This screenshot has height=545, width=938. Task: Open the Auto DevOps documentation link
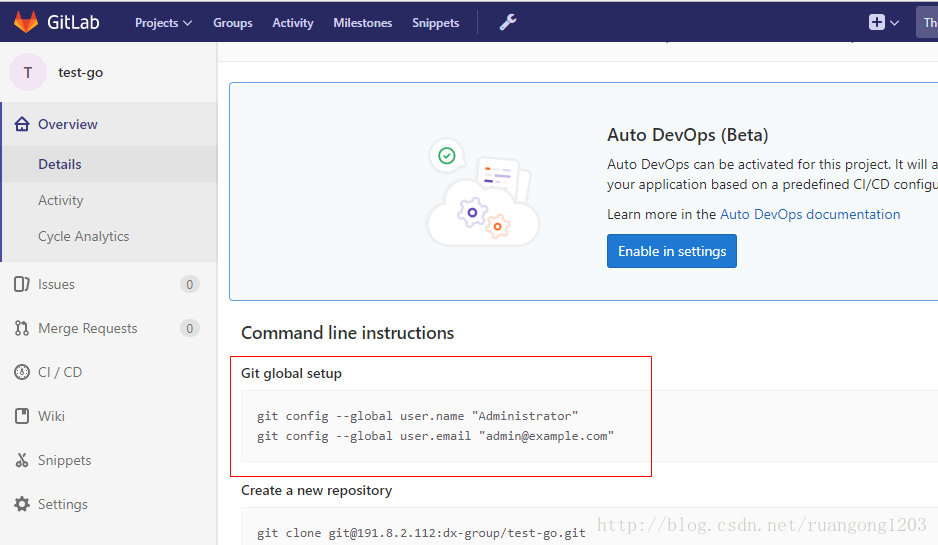point(810,214)
